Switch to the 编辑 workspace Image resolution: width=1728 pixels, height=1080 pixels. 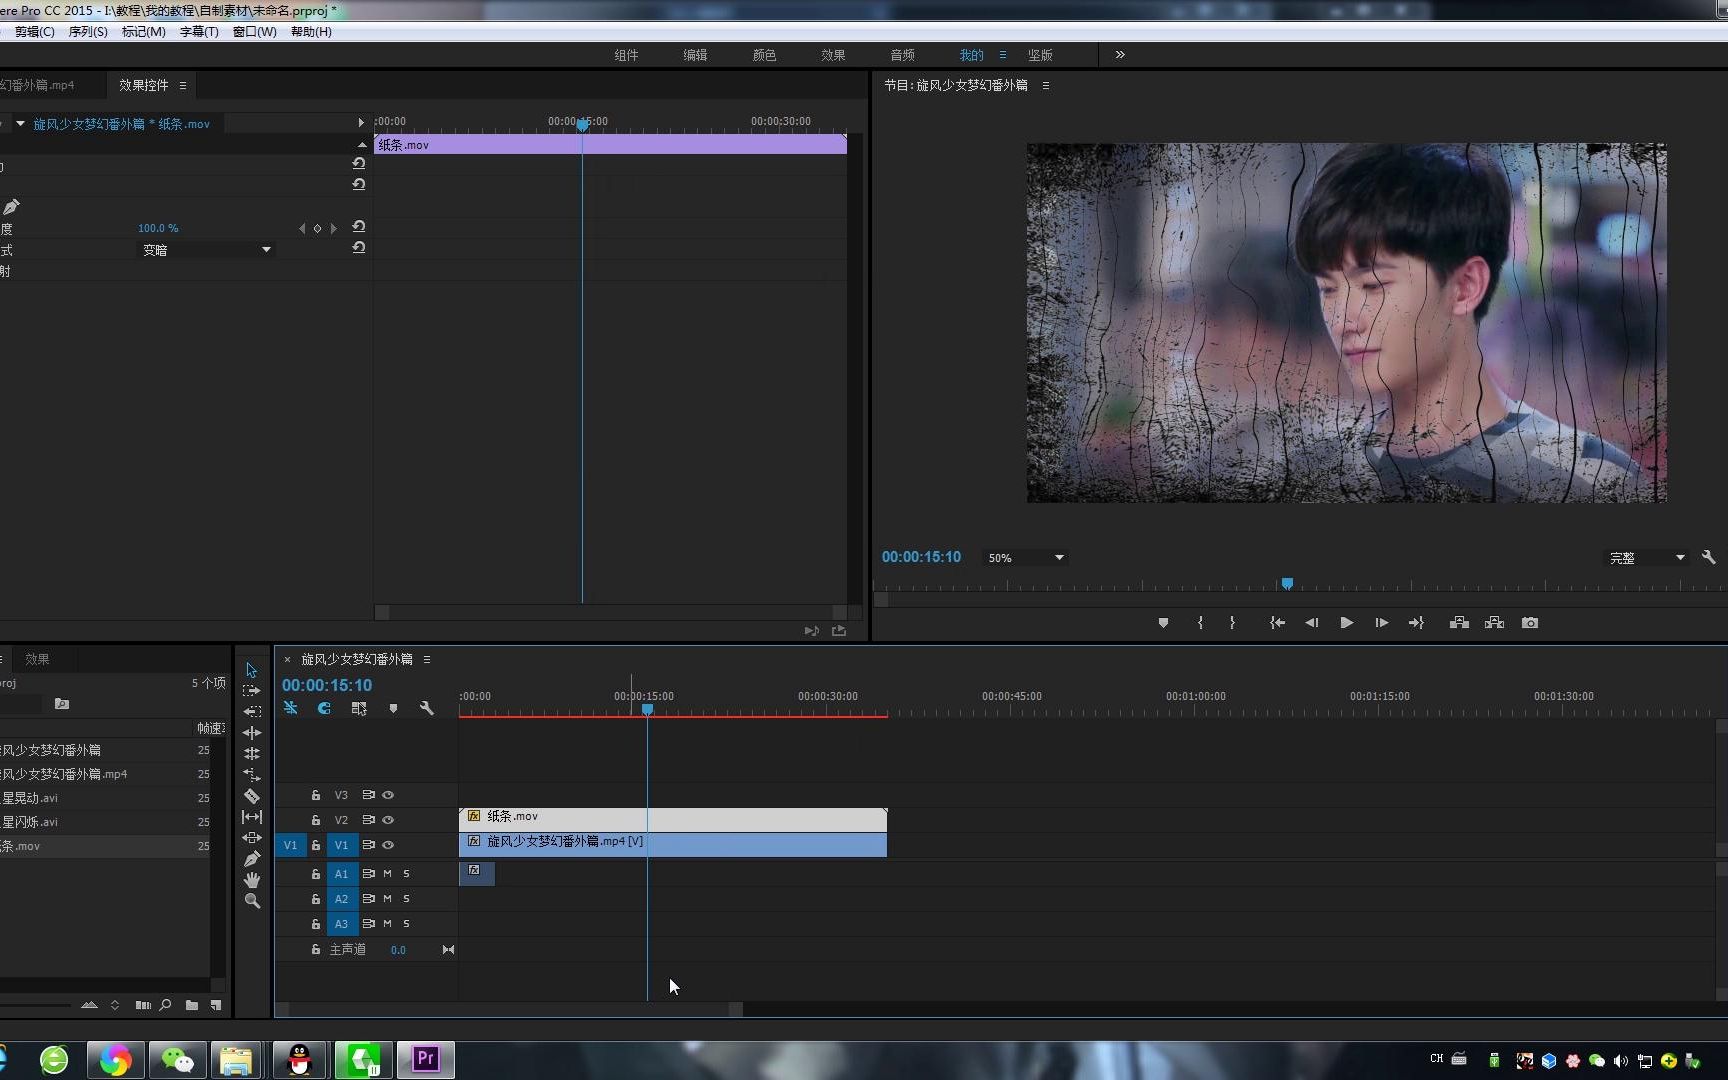(x=695, y=55)
